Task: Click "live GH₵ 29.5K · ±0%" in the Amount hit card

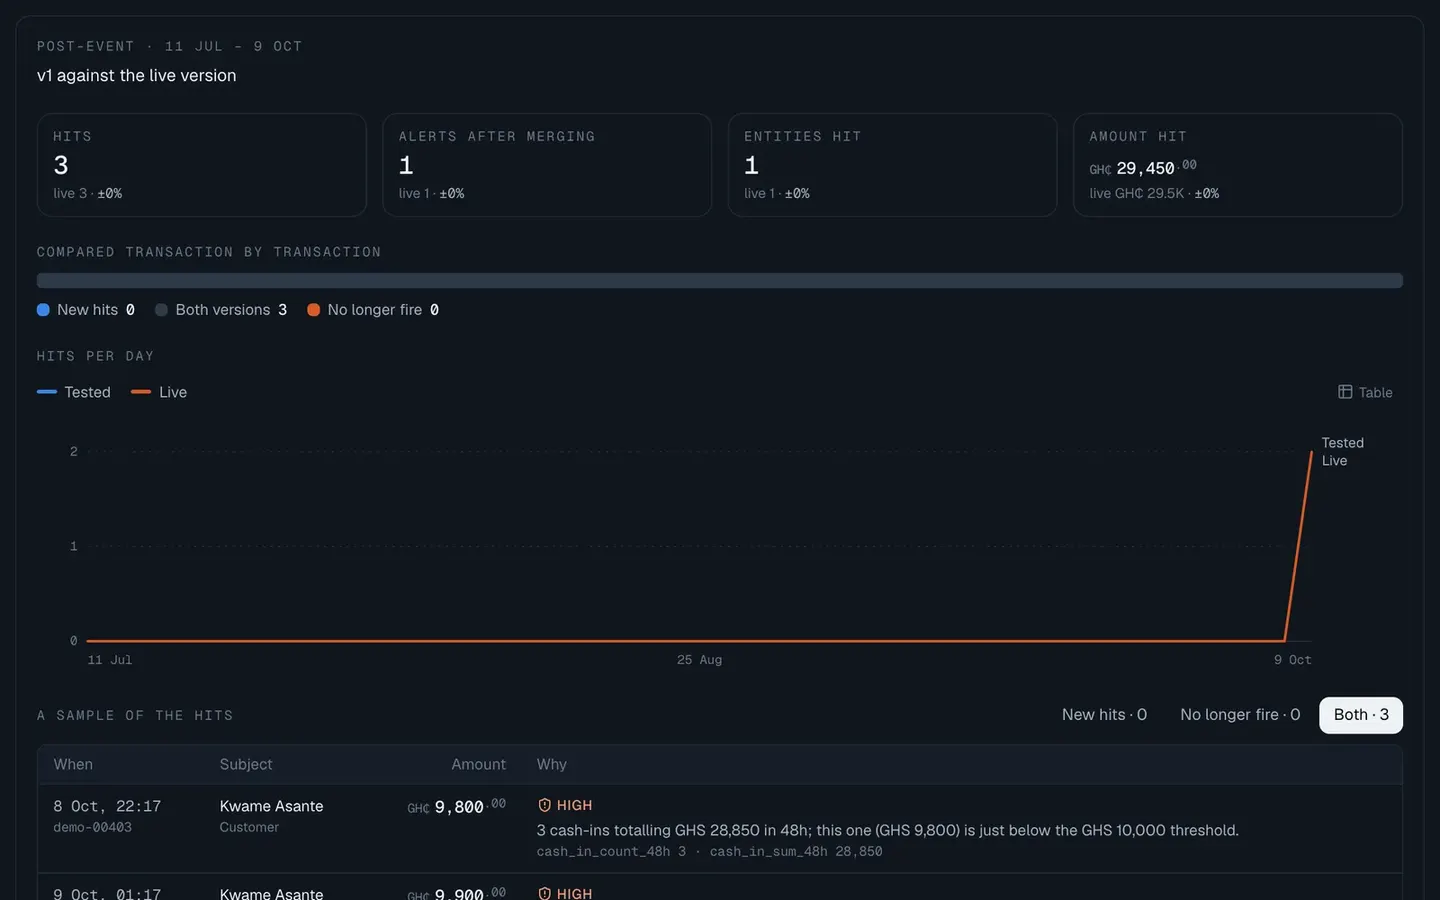Action: point(1154,193)
